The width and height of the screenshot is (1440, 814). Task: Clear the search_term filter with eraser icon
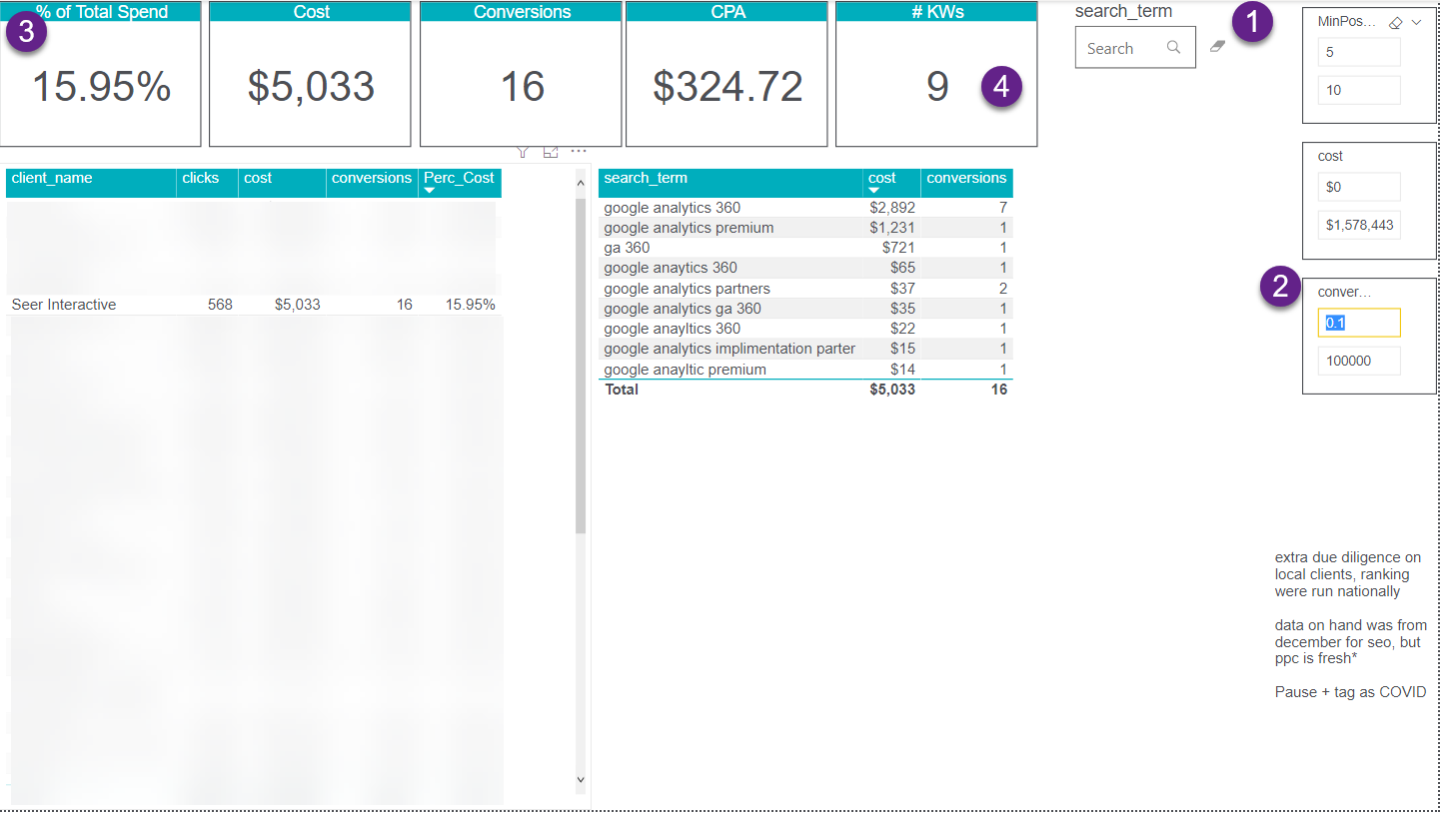(1217, 46)
